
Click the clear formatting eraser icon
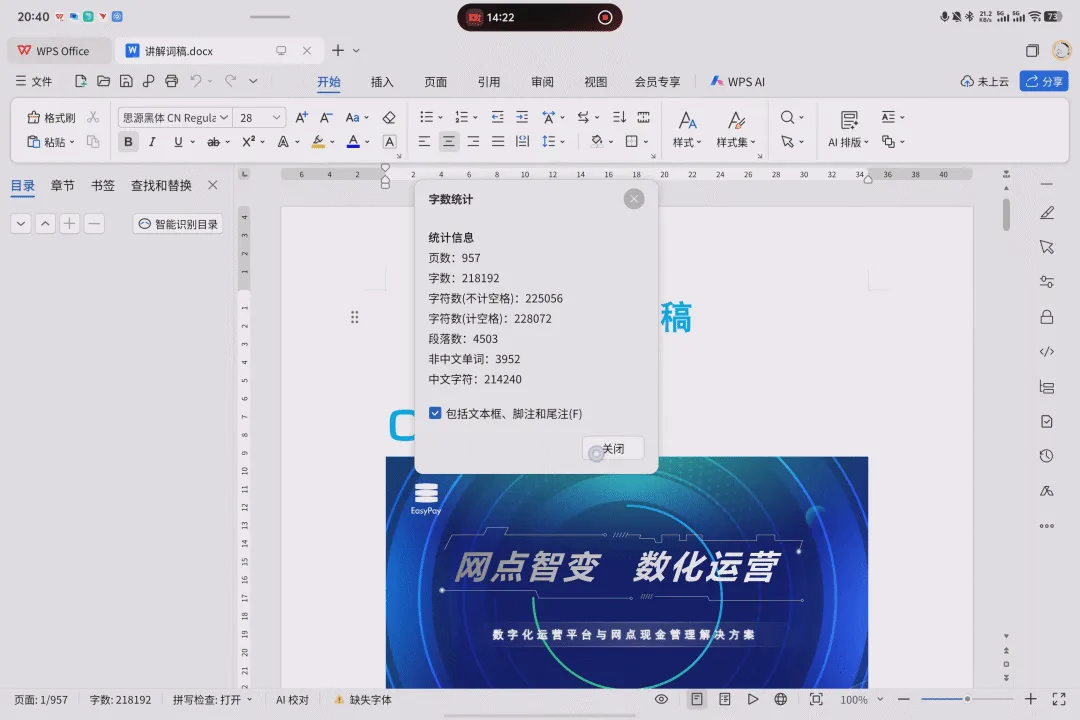click(x=389, y=118)
